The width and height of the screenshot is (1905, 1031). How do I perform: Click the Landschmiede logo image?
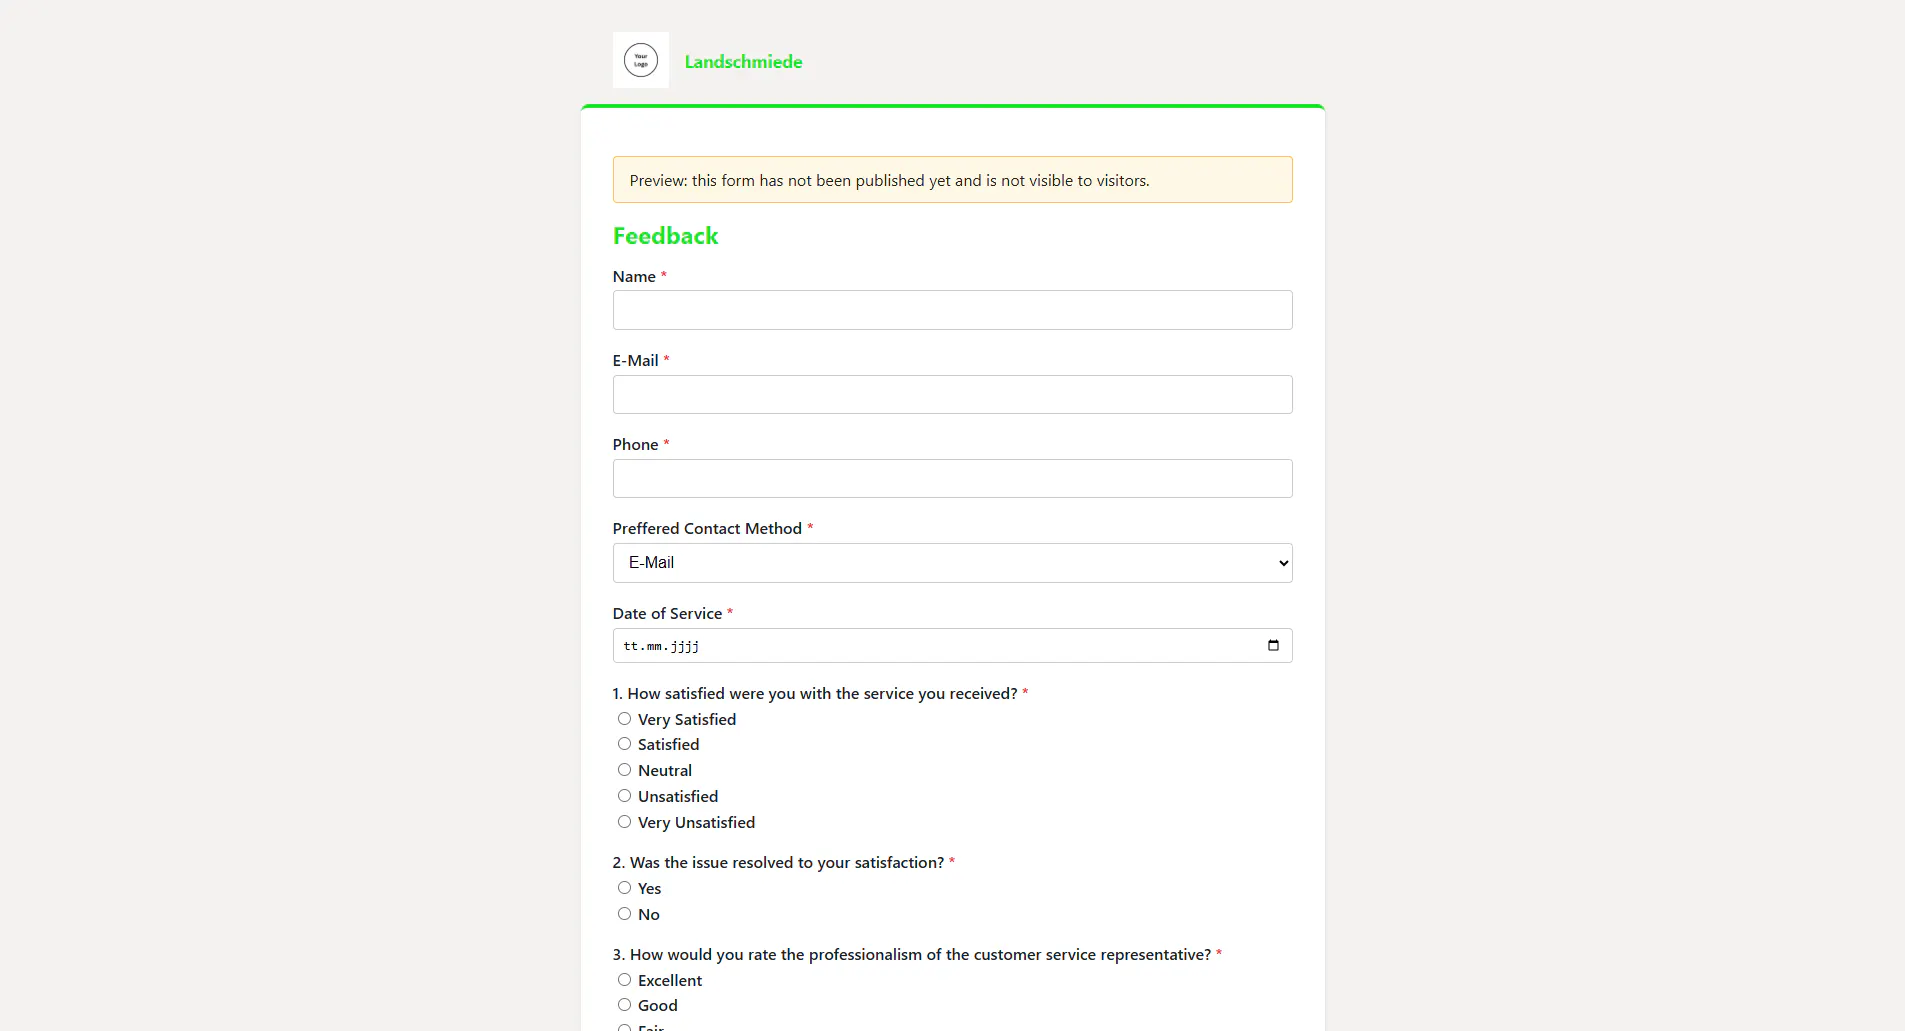point(641,60)
